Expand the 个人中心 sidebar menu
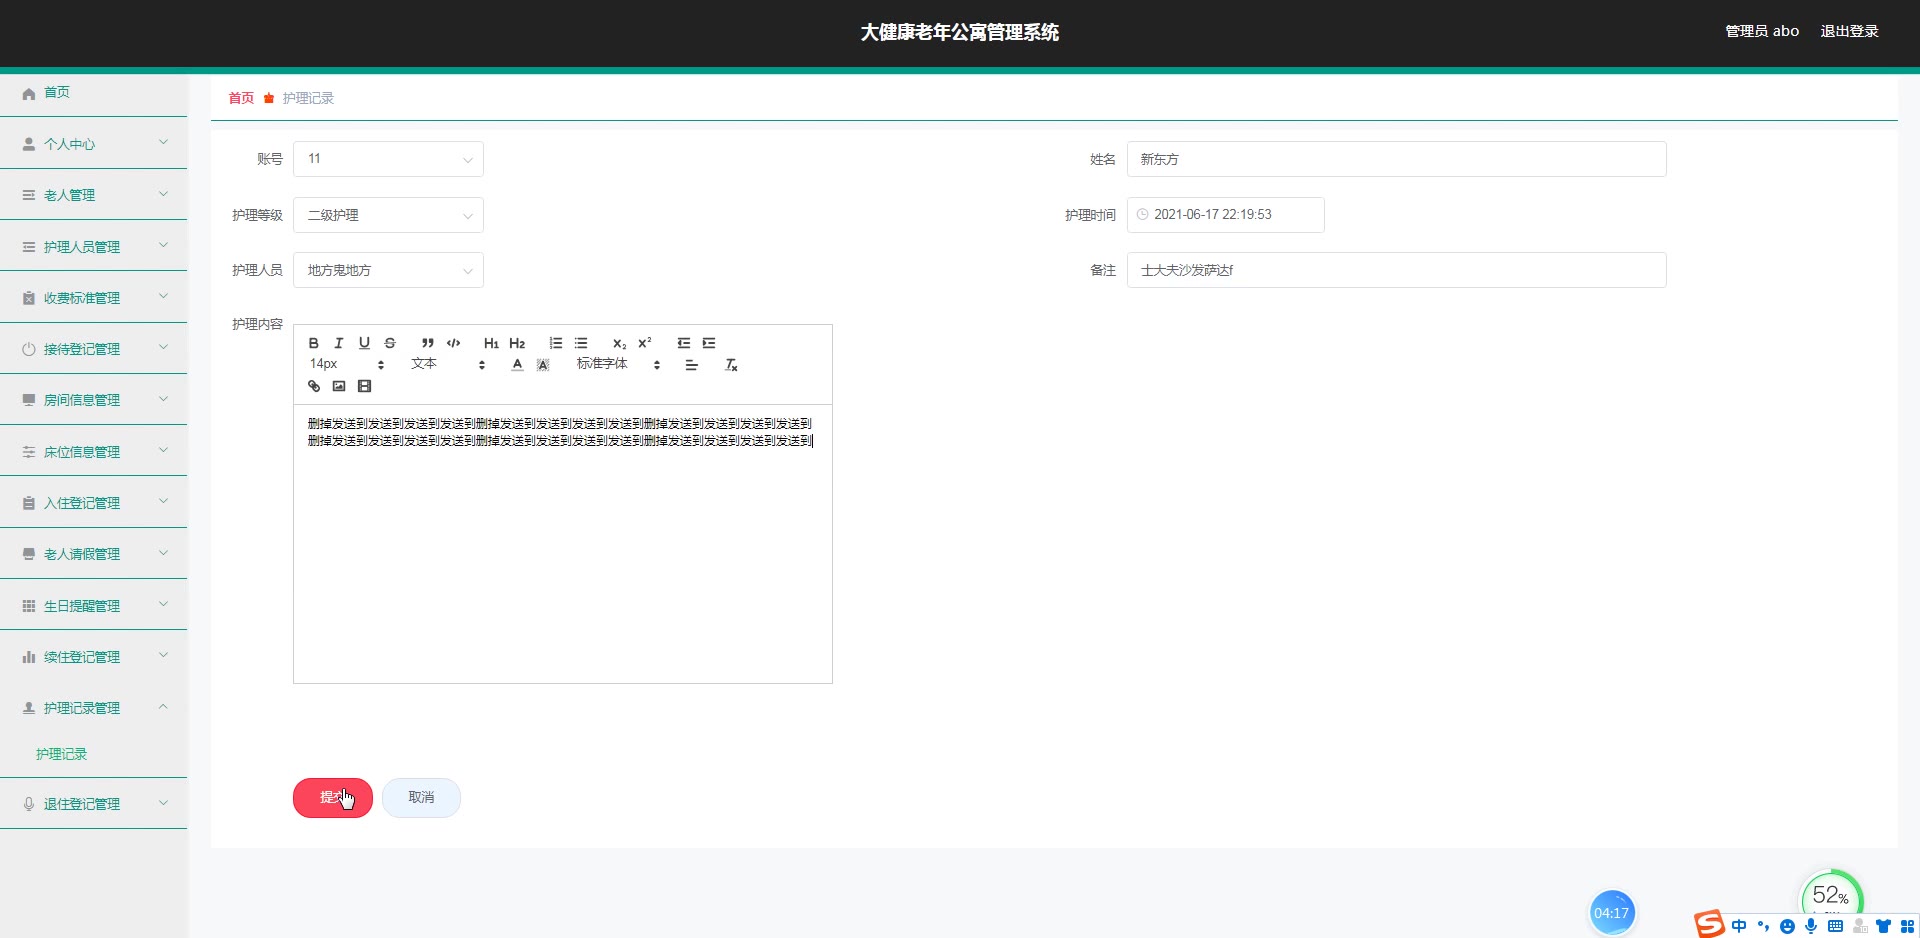 (94, 144)
